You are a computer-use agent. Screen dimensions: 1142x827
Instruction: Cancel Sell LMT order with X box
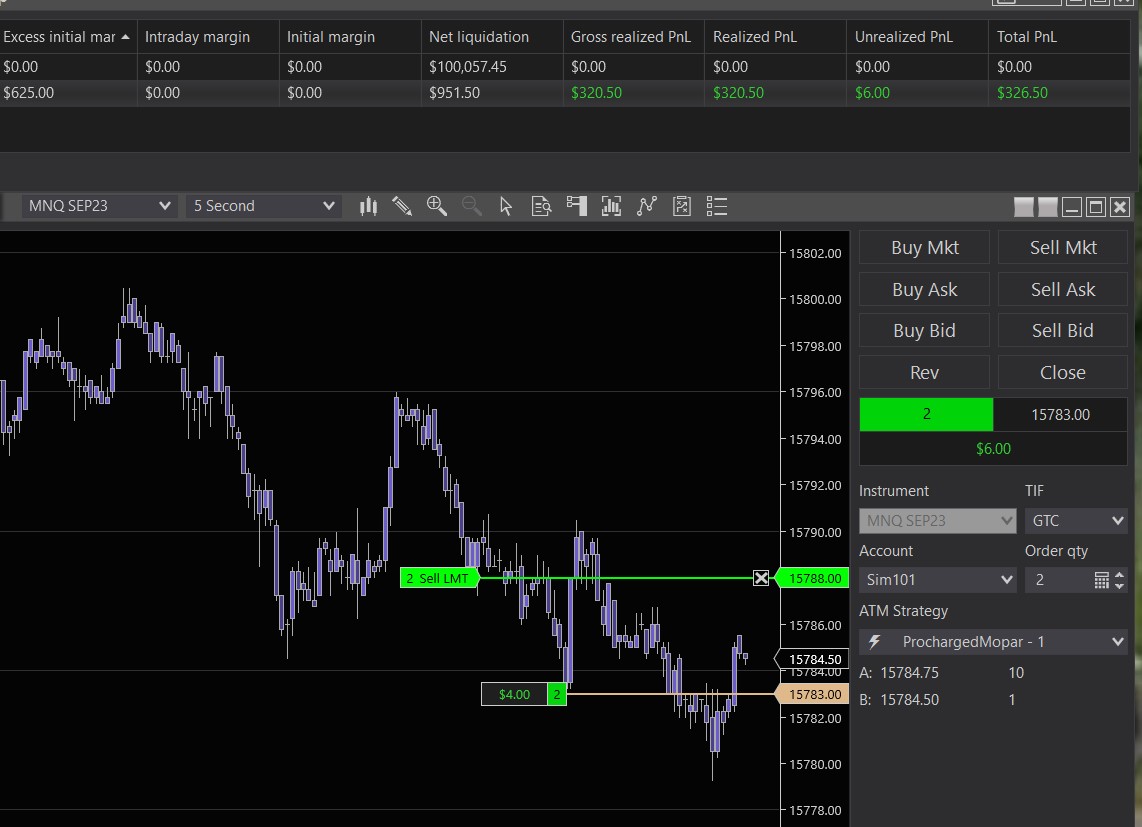pos(761,578)
